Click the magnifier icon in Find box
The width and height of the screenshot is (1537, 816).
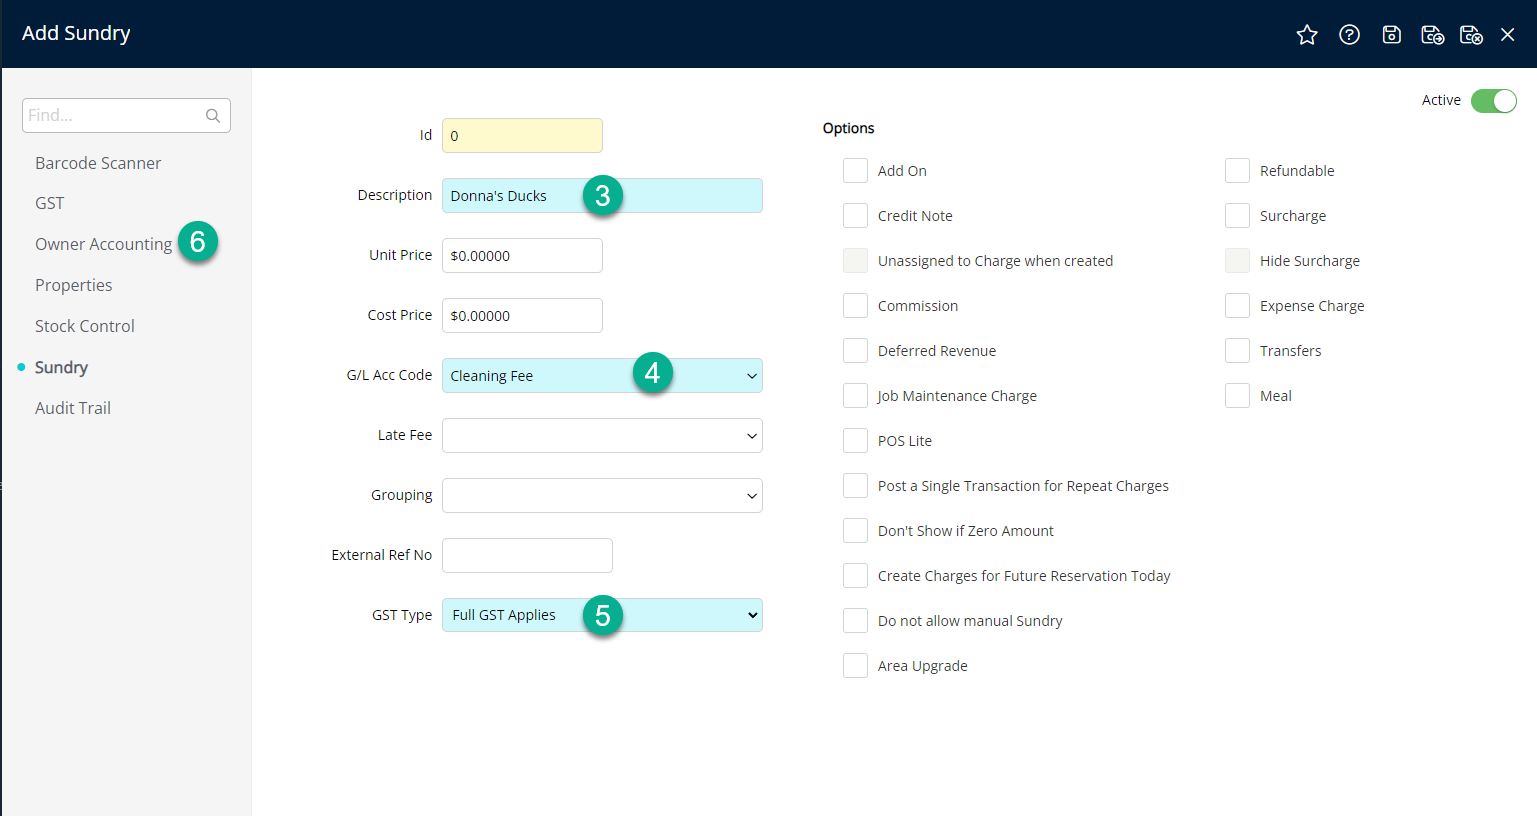(213, 116)
